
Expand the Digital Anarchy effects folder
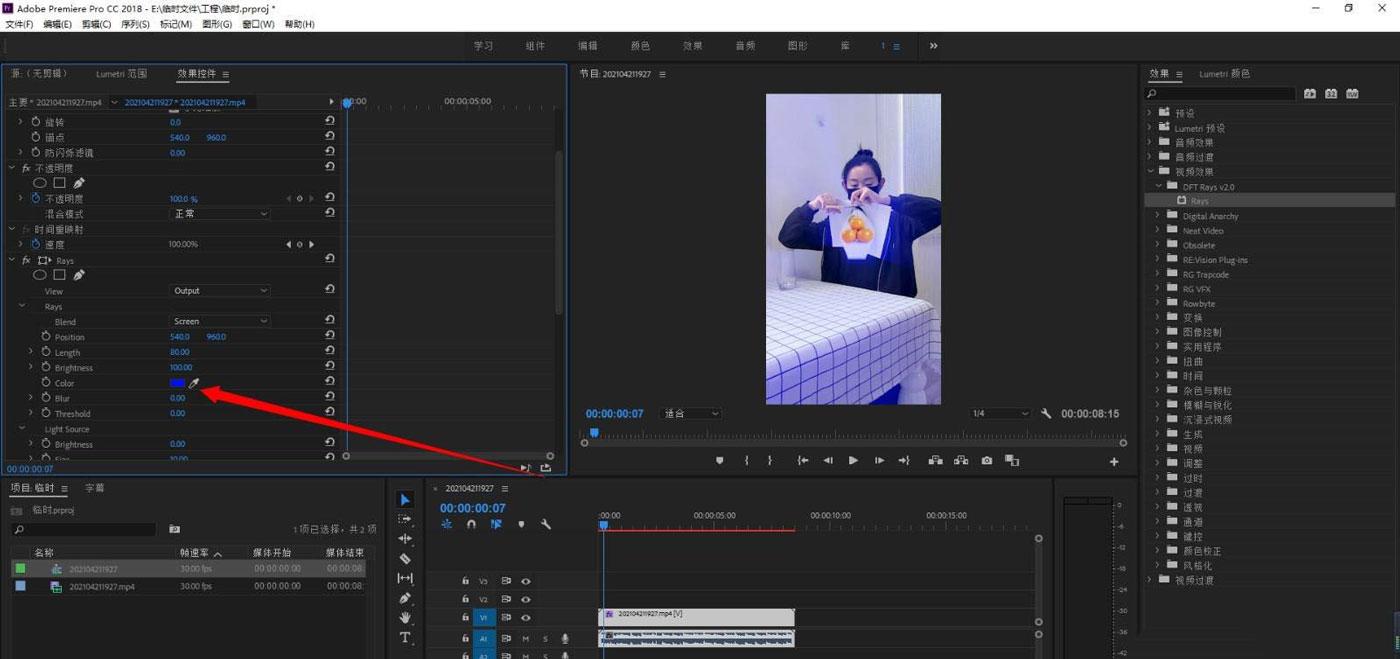tap(1158, 216)
